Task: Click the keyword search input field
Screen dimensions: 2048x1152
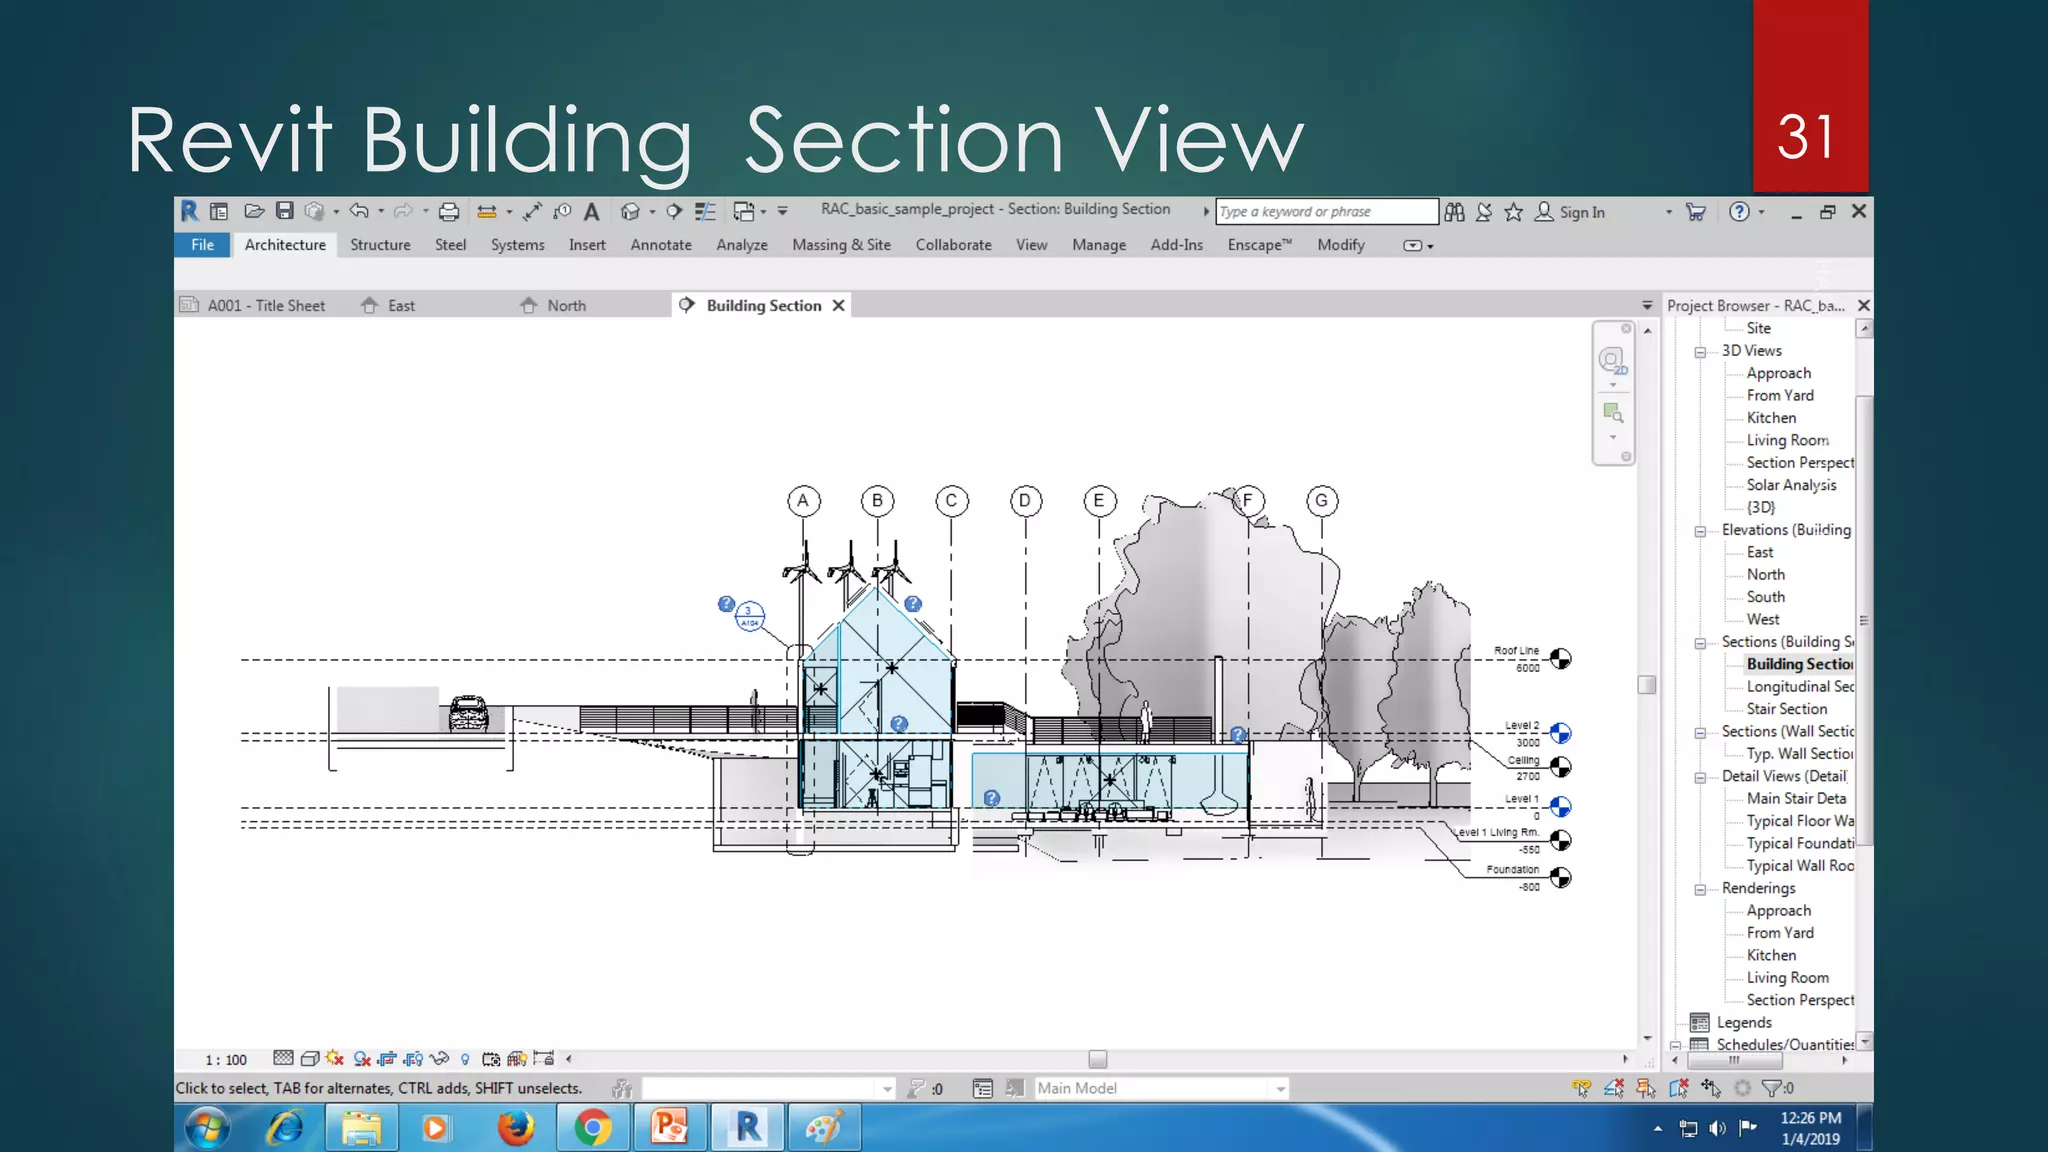Action: 1327,212
